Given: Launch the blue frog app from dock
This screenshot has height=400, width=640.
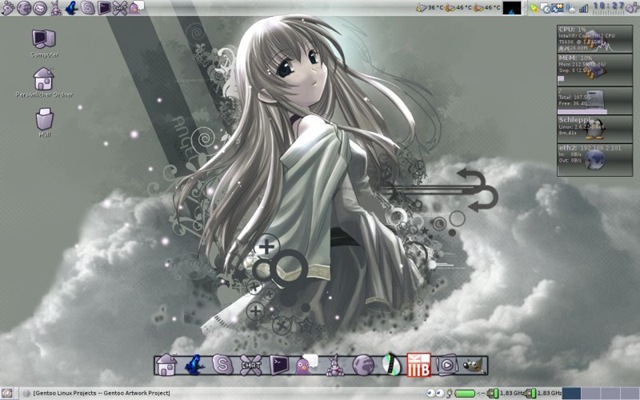Looking at the screenshot, I should tap(194, 365).
